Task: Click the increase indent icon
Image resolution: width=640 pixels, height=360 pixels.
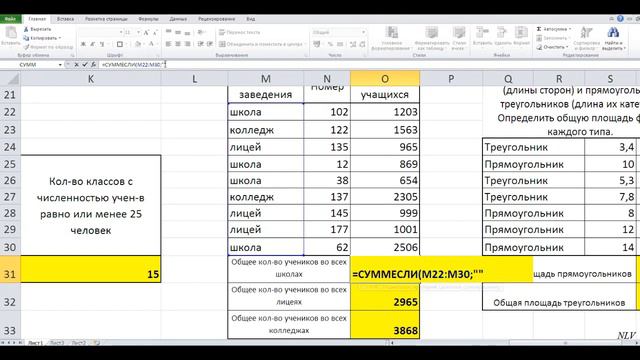Action: pos(210,44)
